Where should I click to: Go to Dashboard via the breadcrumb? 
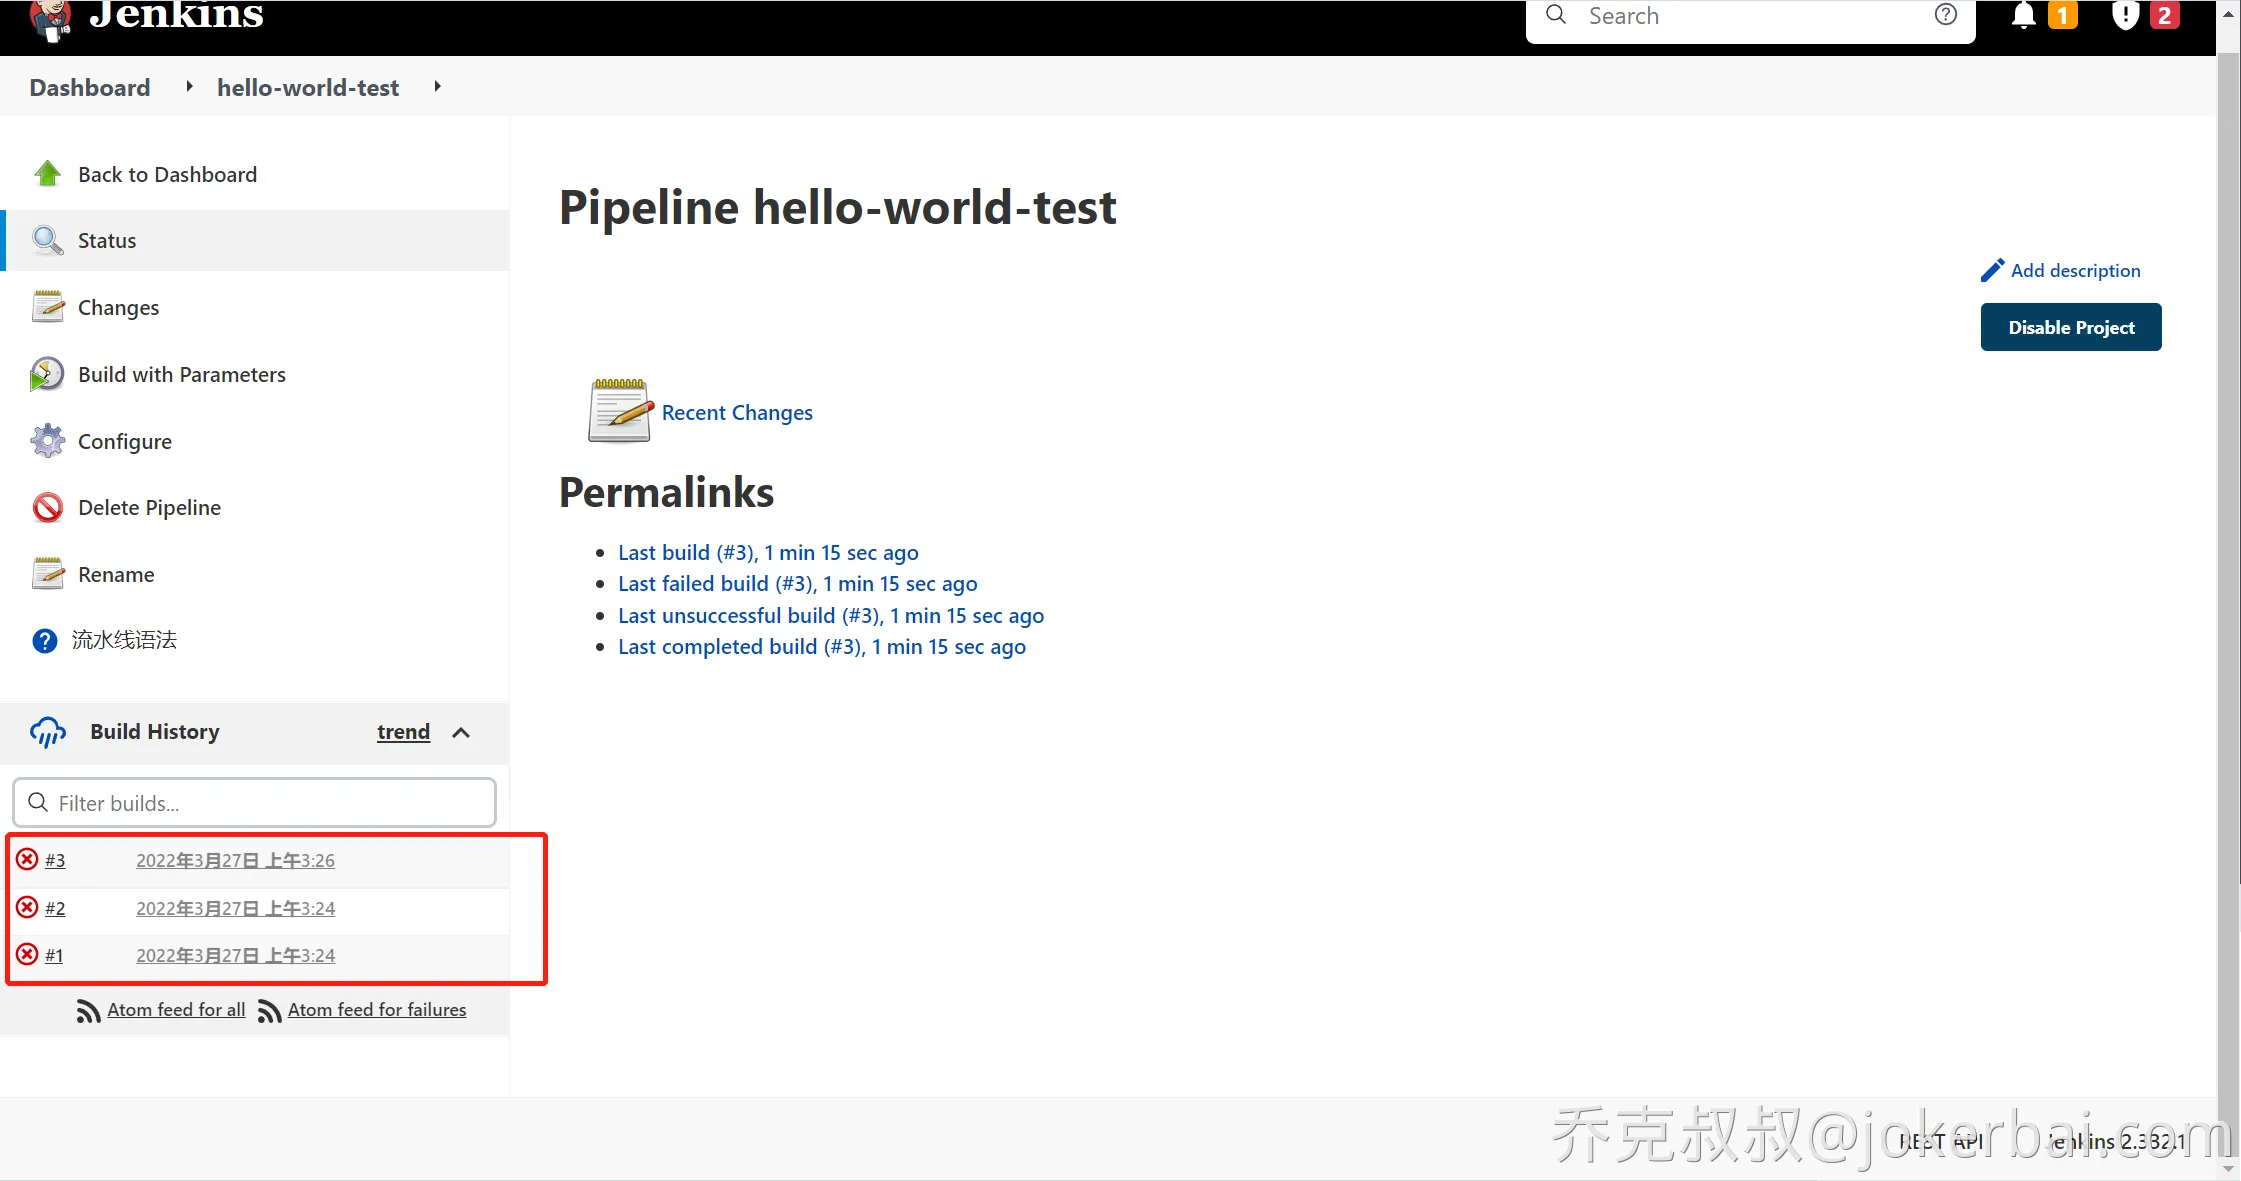[90, 87]
